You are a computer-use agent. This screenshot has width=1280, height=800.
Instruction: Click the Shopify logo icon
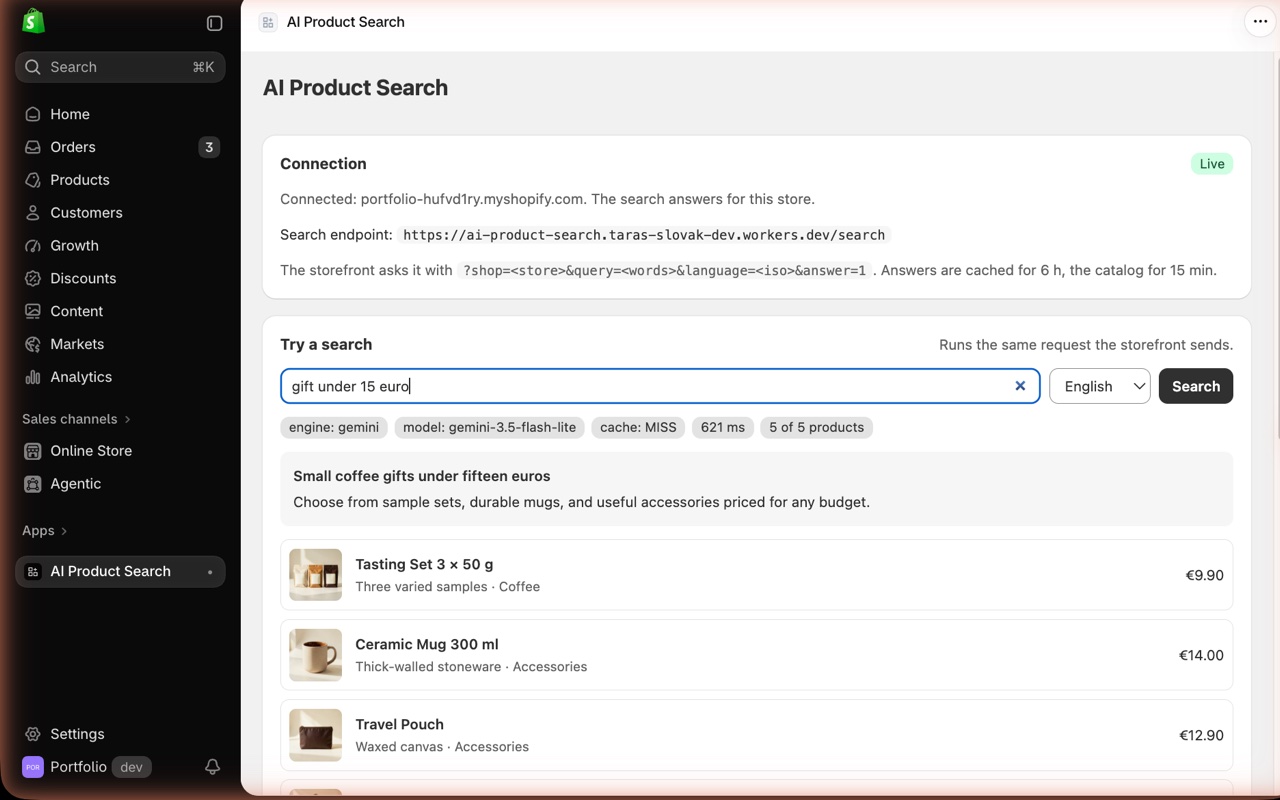click(33, 21)
